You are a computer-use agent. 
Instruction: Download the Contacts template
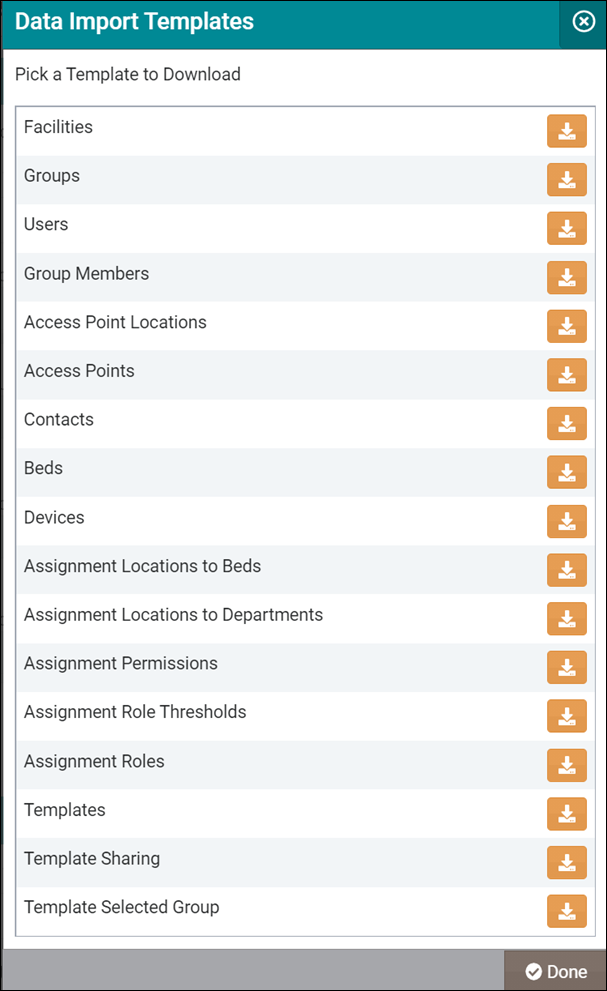click(x=566, y=424)
